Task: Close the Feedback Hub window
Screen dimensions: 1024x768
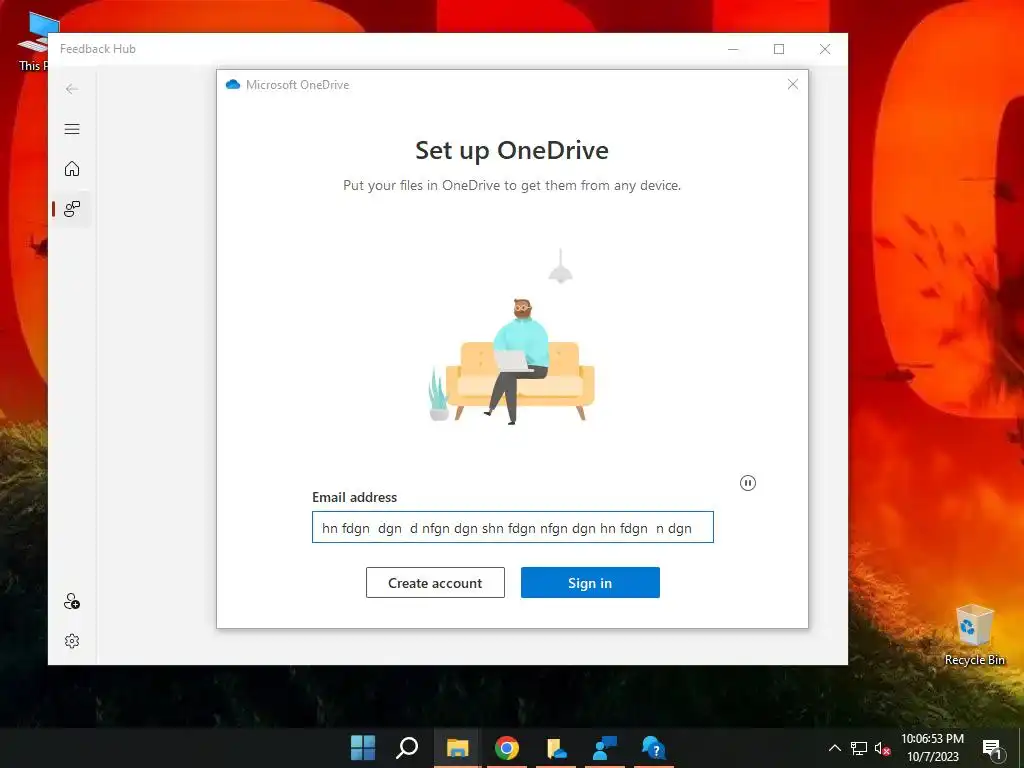Action: (x=825, y=49)
